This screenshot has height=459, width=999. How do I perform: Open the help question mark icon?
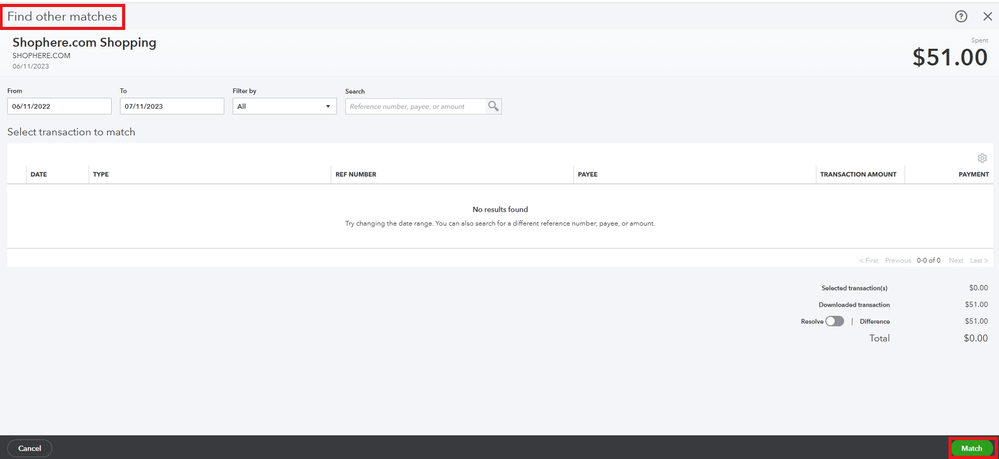961,17
